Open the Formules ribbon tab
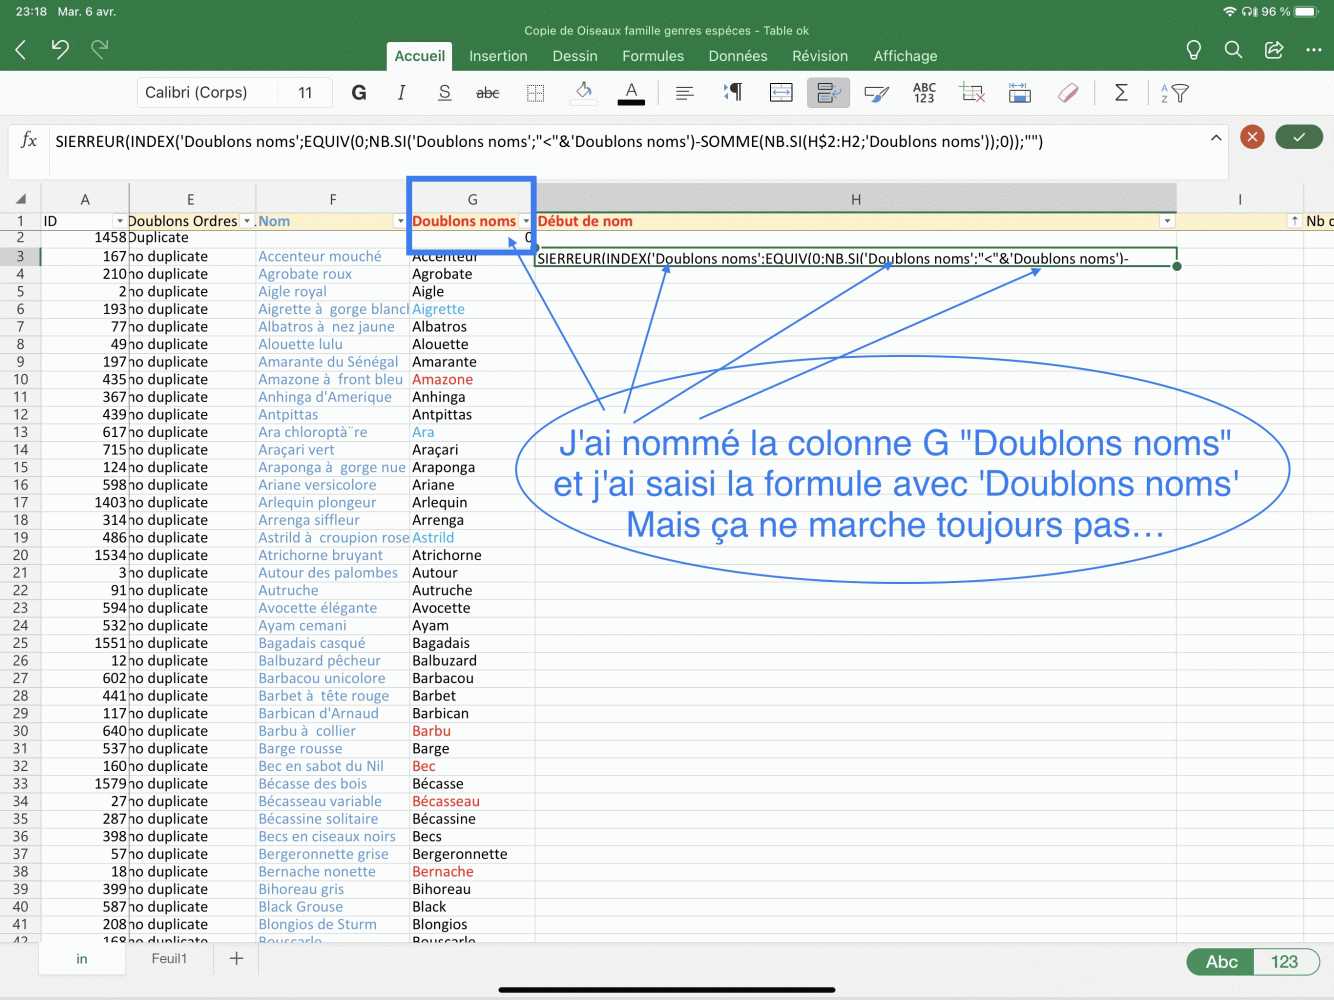Image resolution: width=1334 pixels, height=1000 pixels. [x=653, y=56]
